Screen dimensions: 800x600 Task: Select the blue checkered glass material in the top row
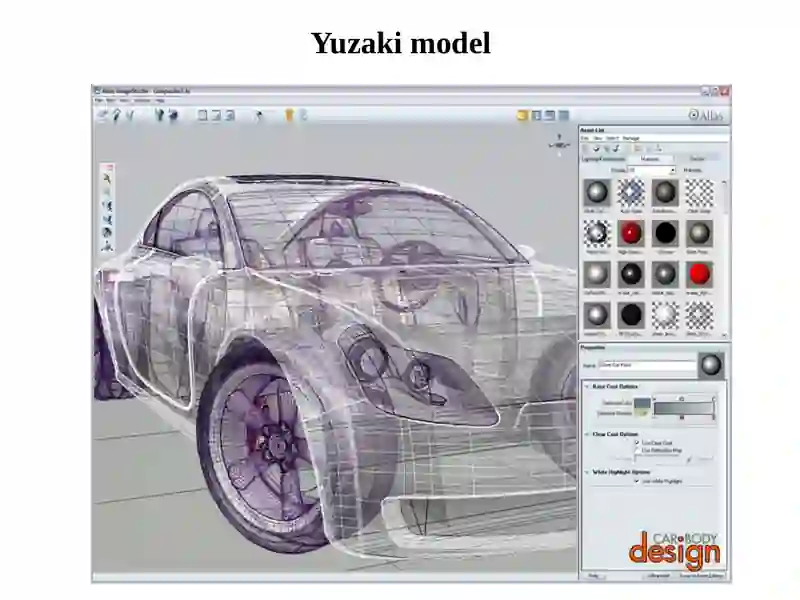coord(631,192)
